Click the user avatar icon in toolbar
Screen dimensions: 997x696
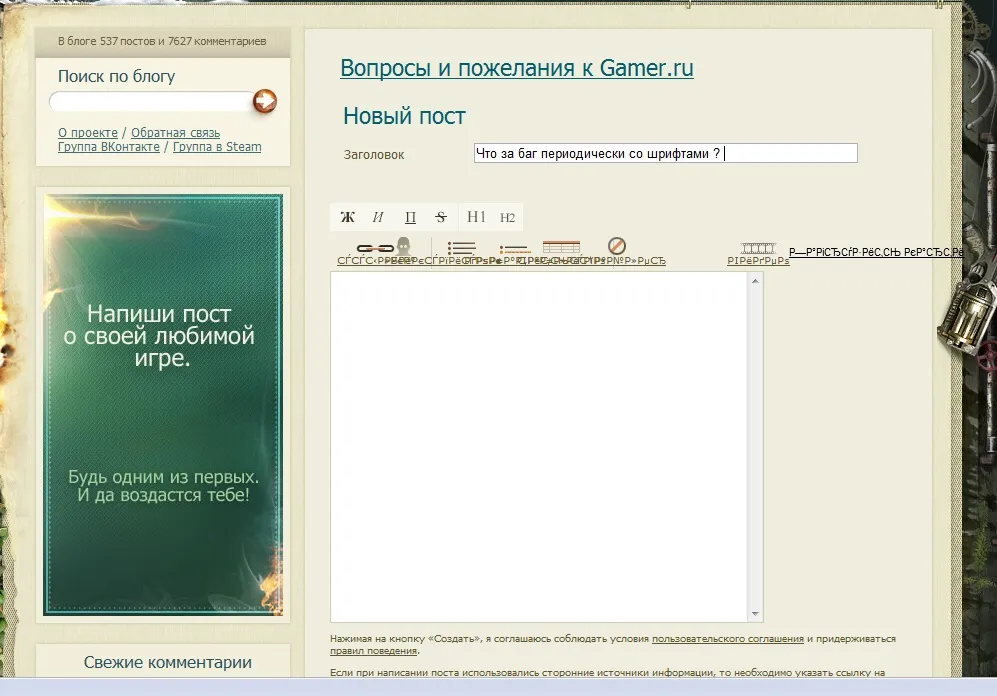coord(404,247)
